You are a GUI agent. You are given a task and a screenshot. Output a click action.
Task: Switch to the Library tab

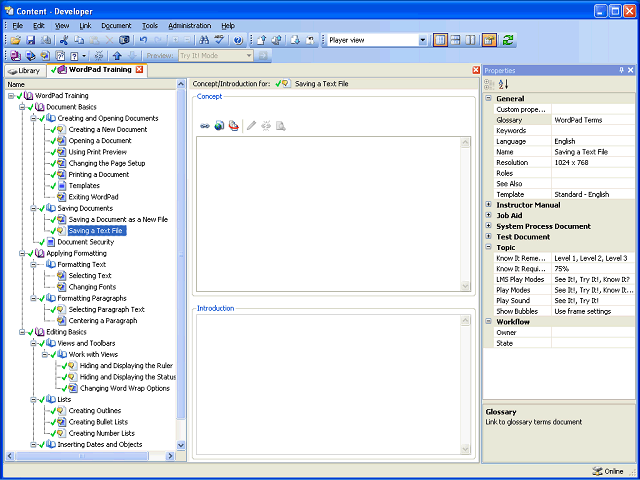[25, 71]
